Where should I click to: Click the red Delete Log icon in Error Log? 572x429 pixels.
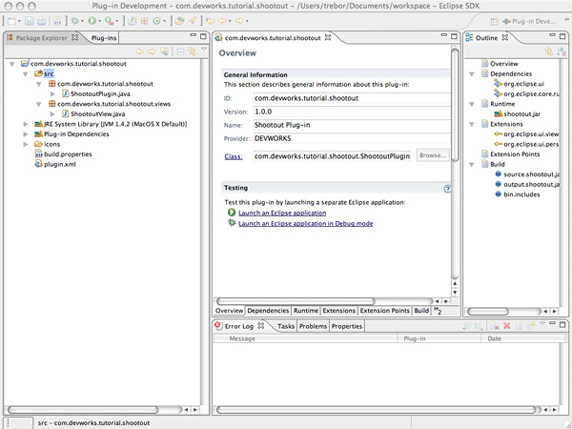[x=507, y=326]
